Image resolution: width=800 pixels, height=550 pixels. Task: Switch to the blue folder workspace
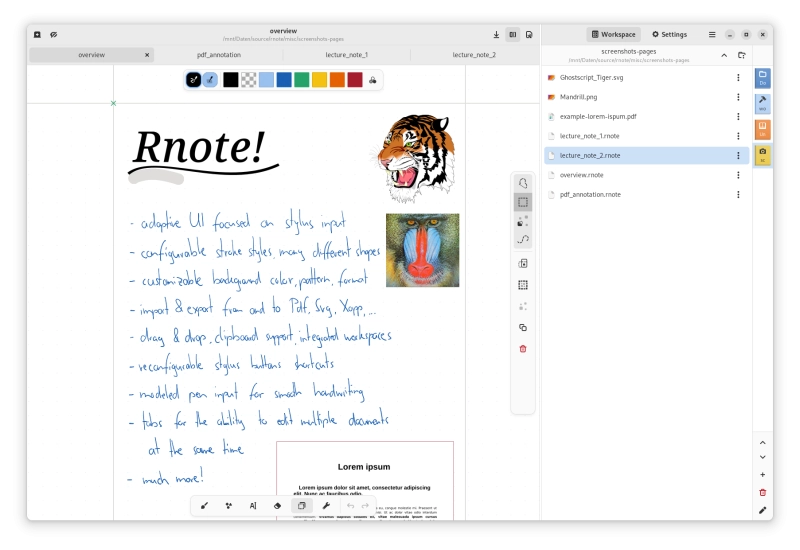(763, 78)
